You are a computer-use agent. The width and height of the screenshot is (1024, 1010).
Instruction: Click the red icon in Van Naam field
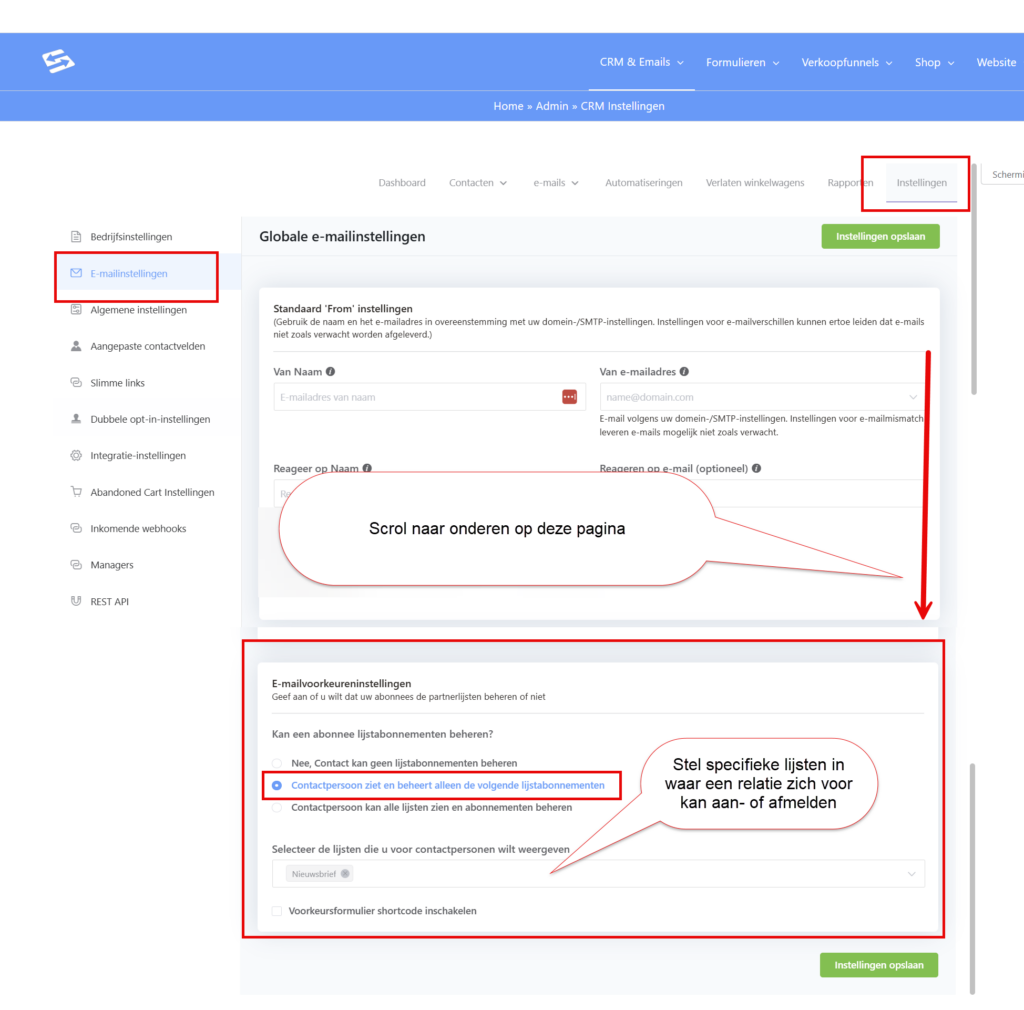pyautogui.click(x=569, y=397)
